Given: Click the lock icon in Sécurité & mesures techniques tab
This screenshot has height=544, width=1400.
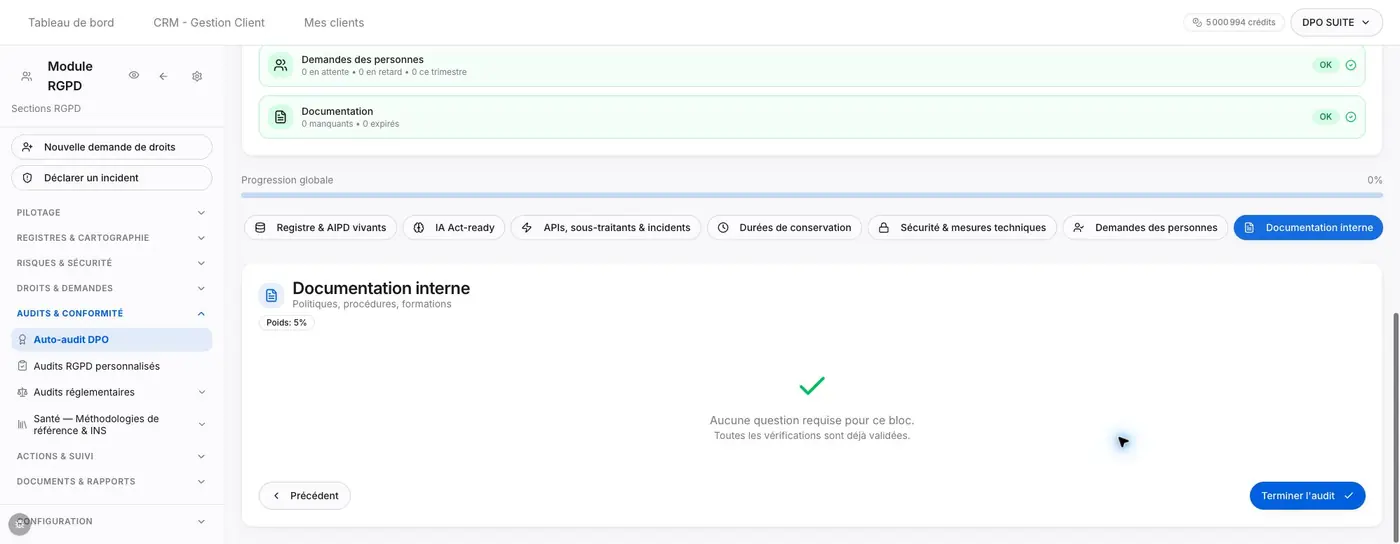Looking at the screenshot, I should [884, 228].
